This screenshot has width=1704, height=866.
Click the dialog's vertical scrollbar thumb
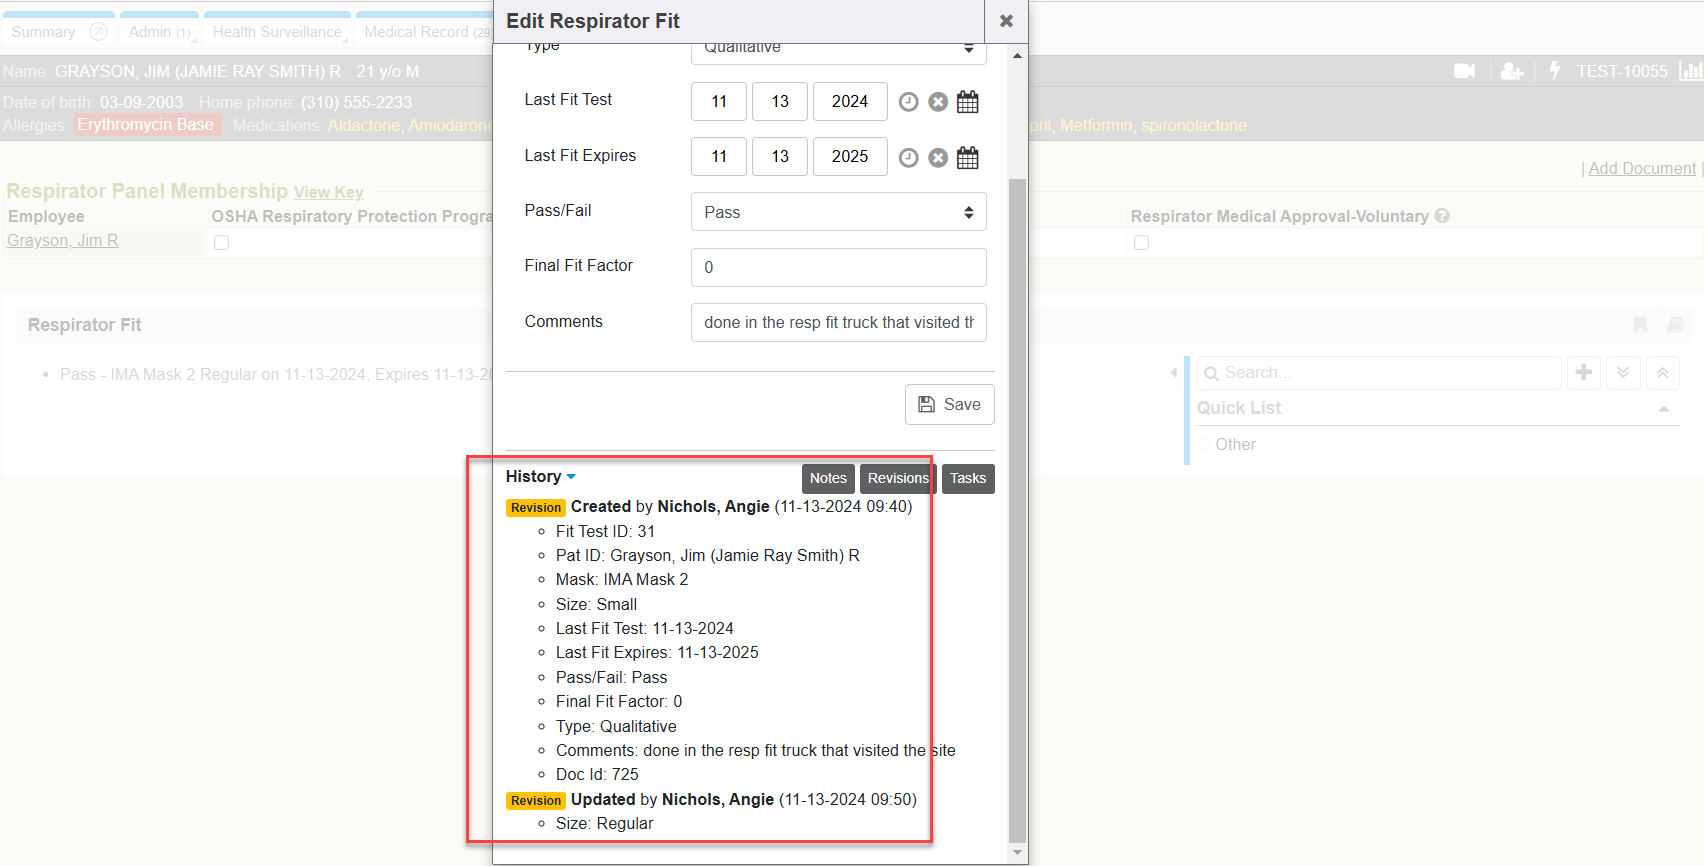1017,500
